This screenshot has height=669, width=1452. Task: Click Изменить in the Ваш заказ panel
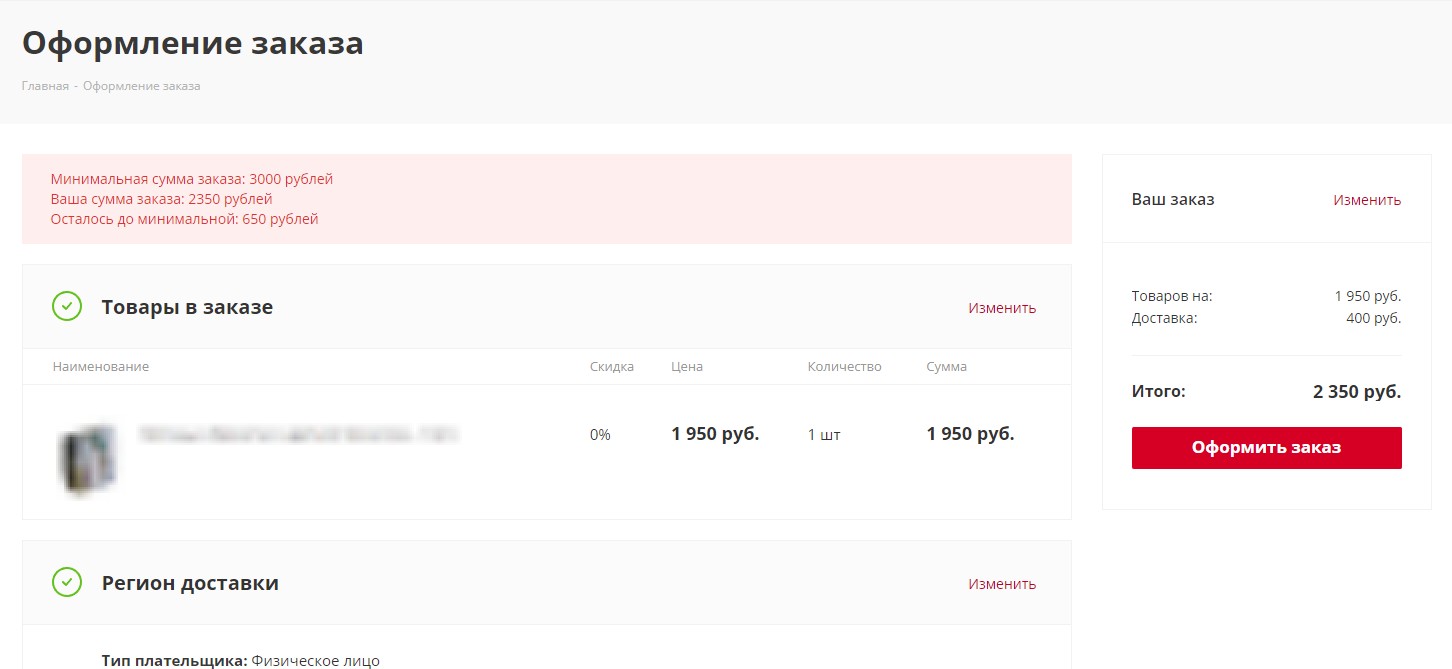(1366, 200)
